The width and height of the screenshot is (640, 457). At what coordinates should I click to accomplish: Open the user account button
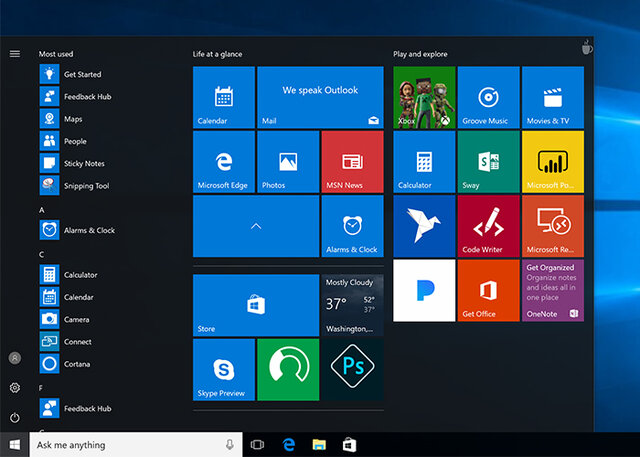[x=15, y=358]
